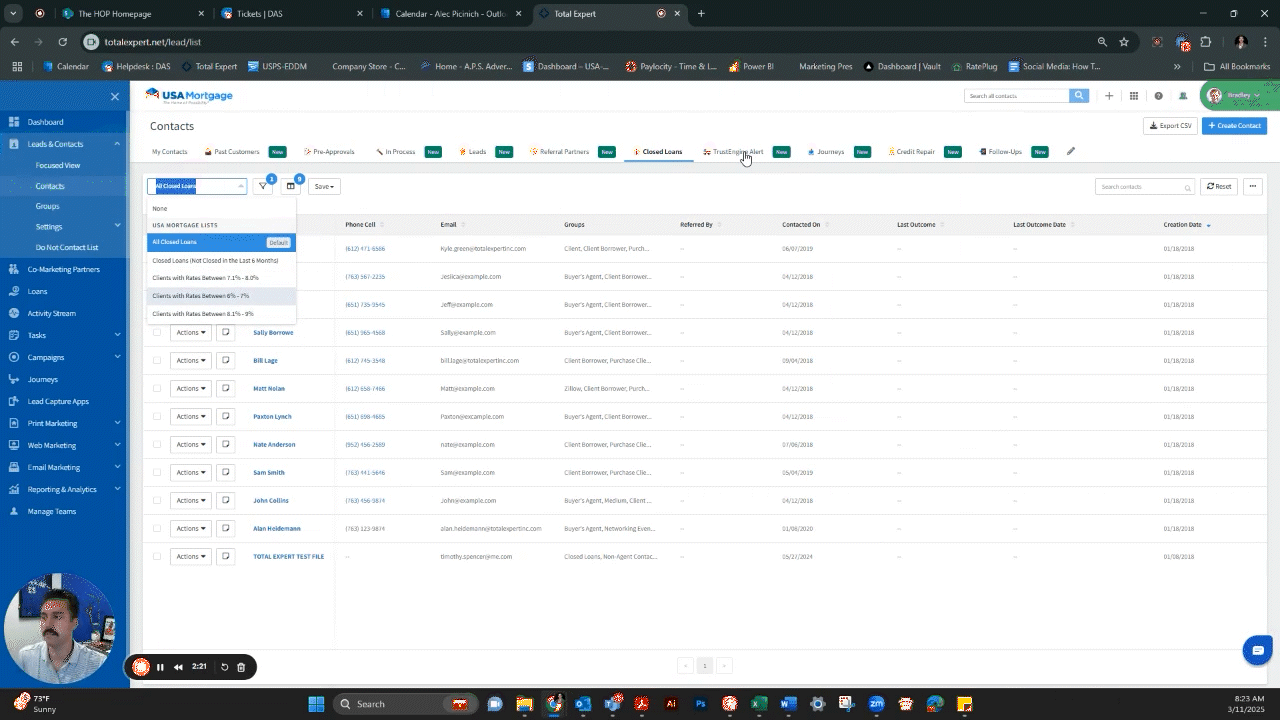The height and width of the screenshot is (720, 1280).
Task: Open note icon in Bill Lage row
Action: (x=225, y=360)
